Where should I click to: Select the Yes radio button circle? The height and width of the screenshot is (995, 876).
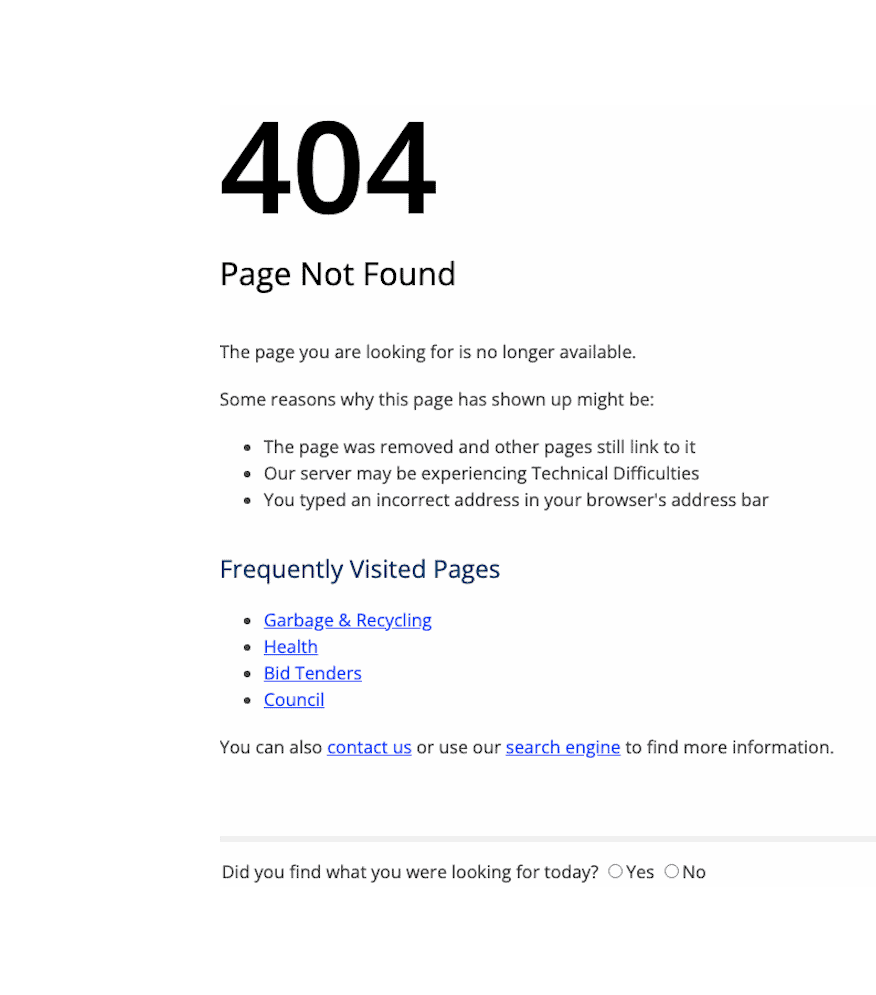point(615,871)
